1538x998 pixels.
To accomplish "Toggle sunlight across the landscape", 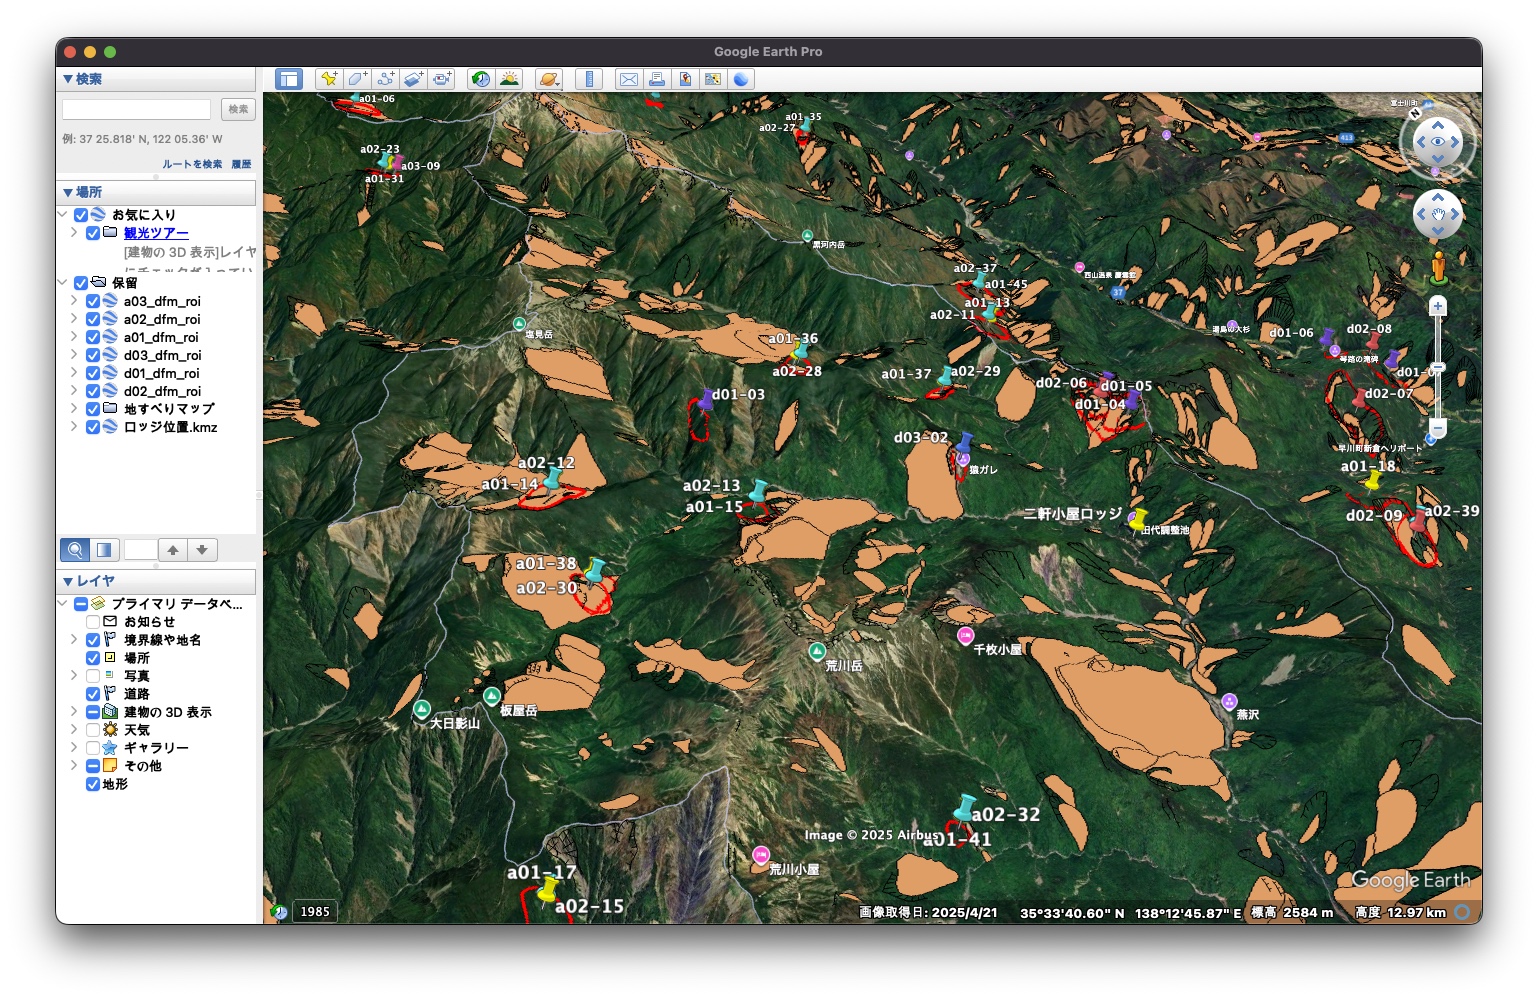I will (509, 79).
